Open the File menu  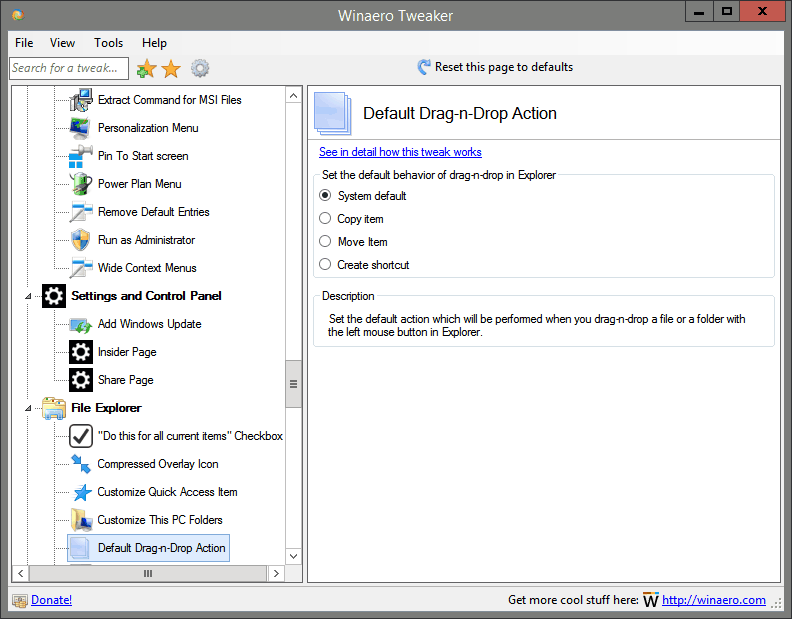pos(24,43)
